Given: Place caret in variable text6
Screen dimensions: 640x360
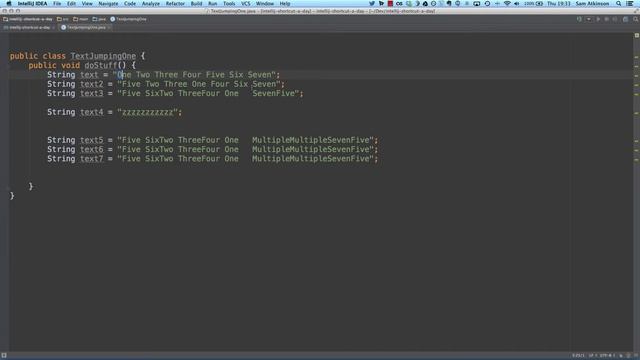Looking at the screenshot, I should (91, 149).
